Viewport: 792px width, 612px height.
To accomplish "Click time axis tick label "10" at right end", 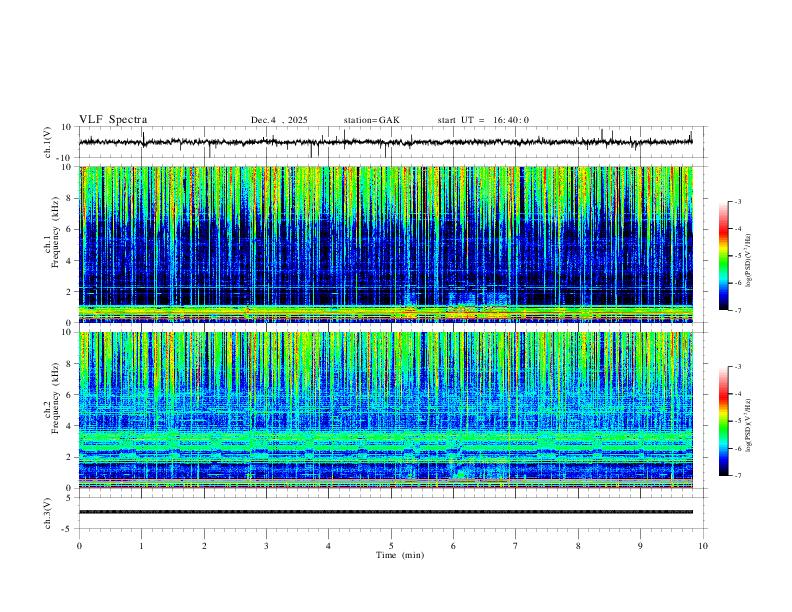I will click(x=703, y=546).
